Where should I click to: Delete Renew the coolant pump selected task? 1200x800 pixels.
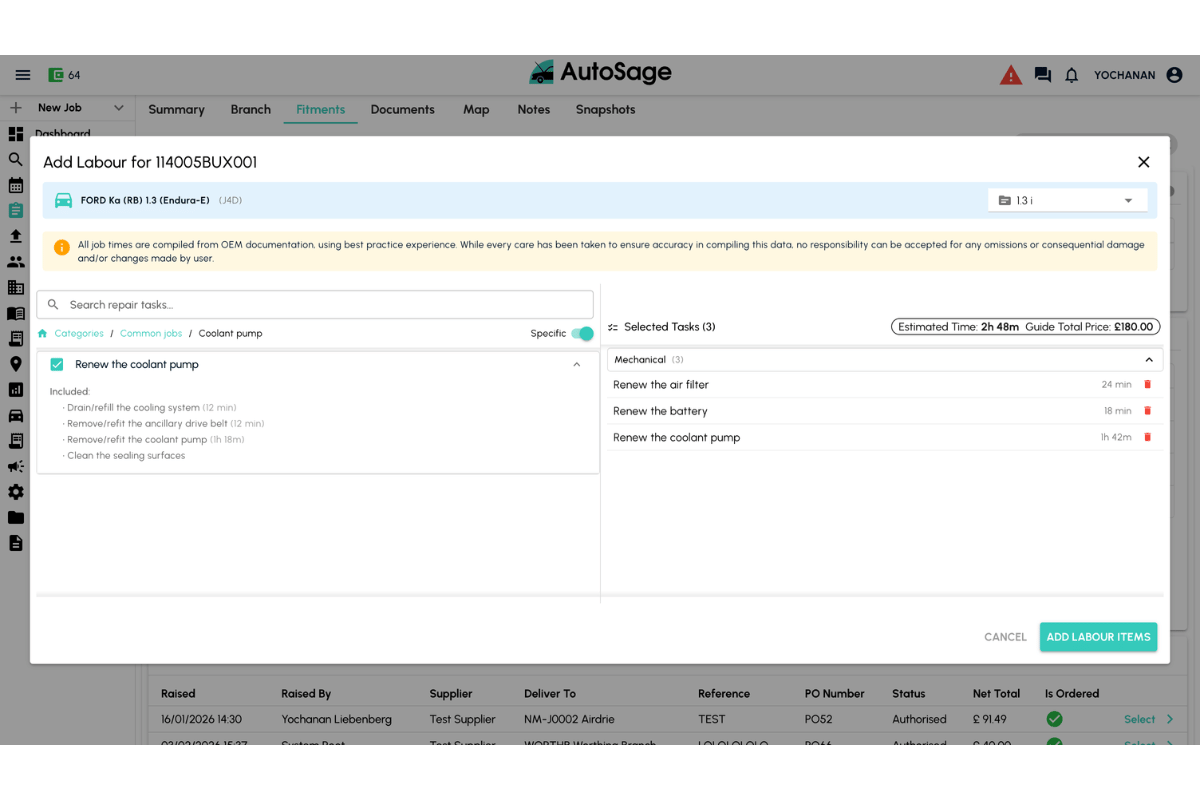click(x=1147, y=437)
